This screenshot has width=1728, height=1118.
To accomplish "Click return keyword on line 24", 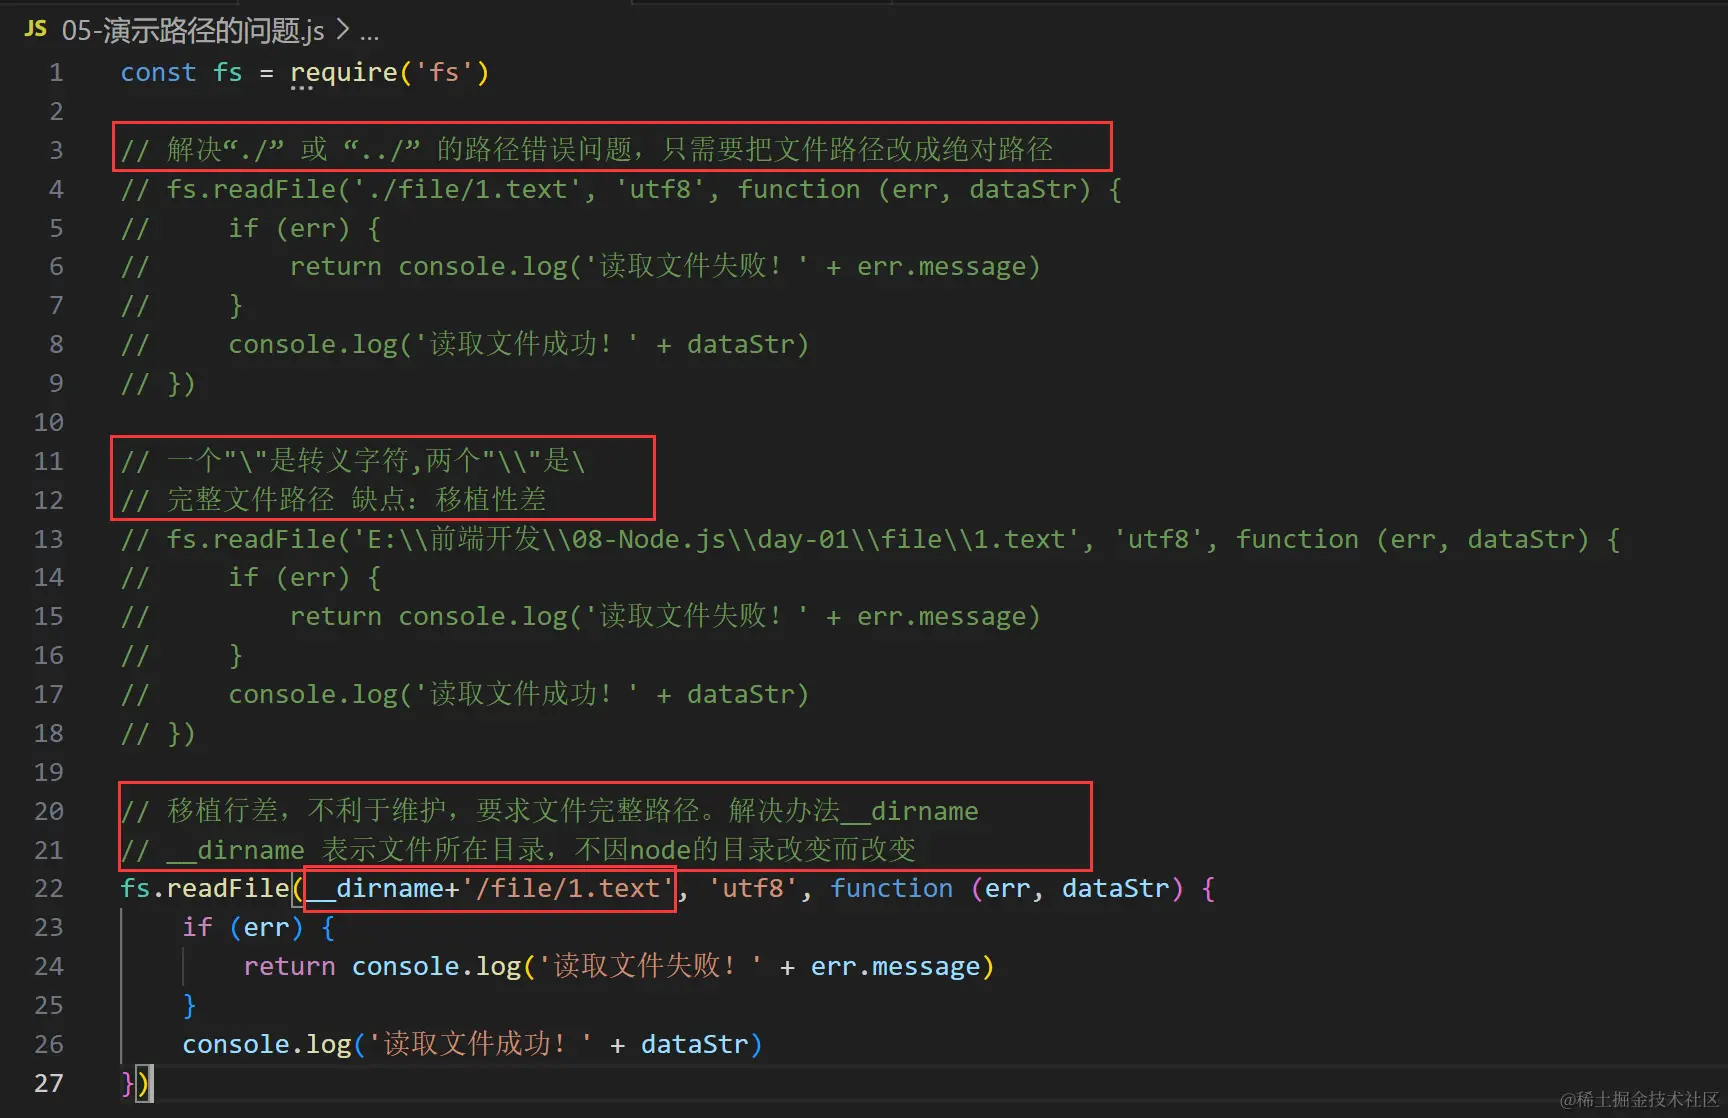I will click(289, 966).
